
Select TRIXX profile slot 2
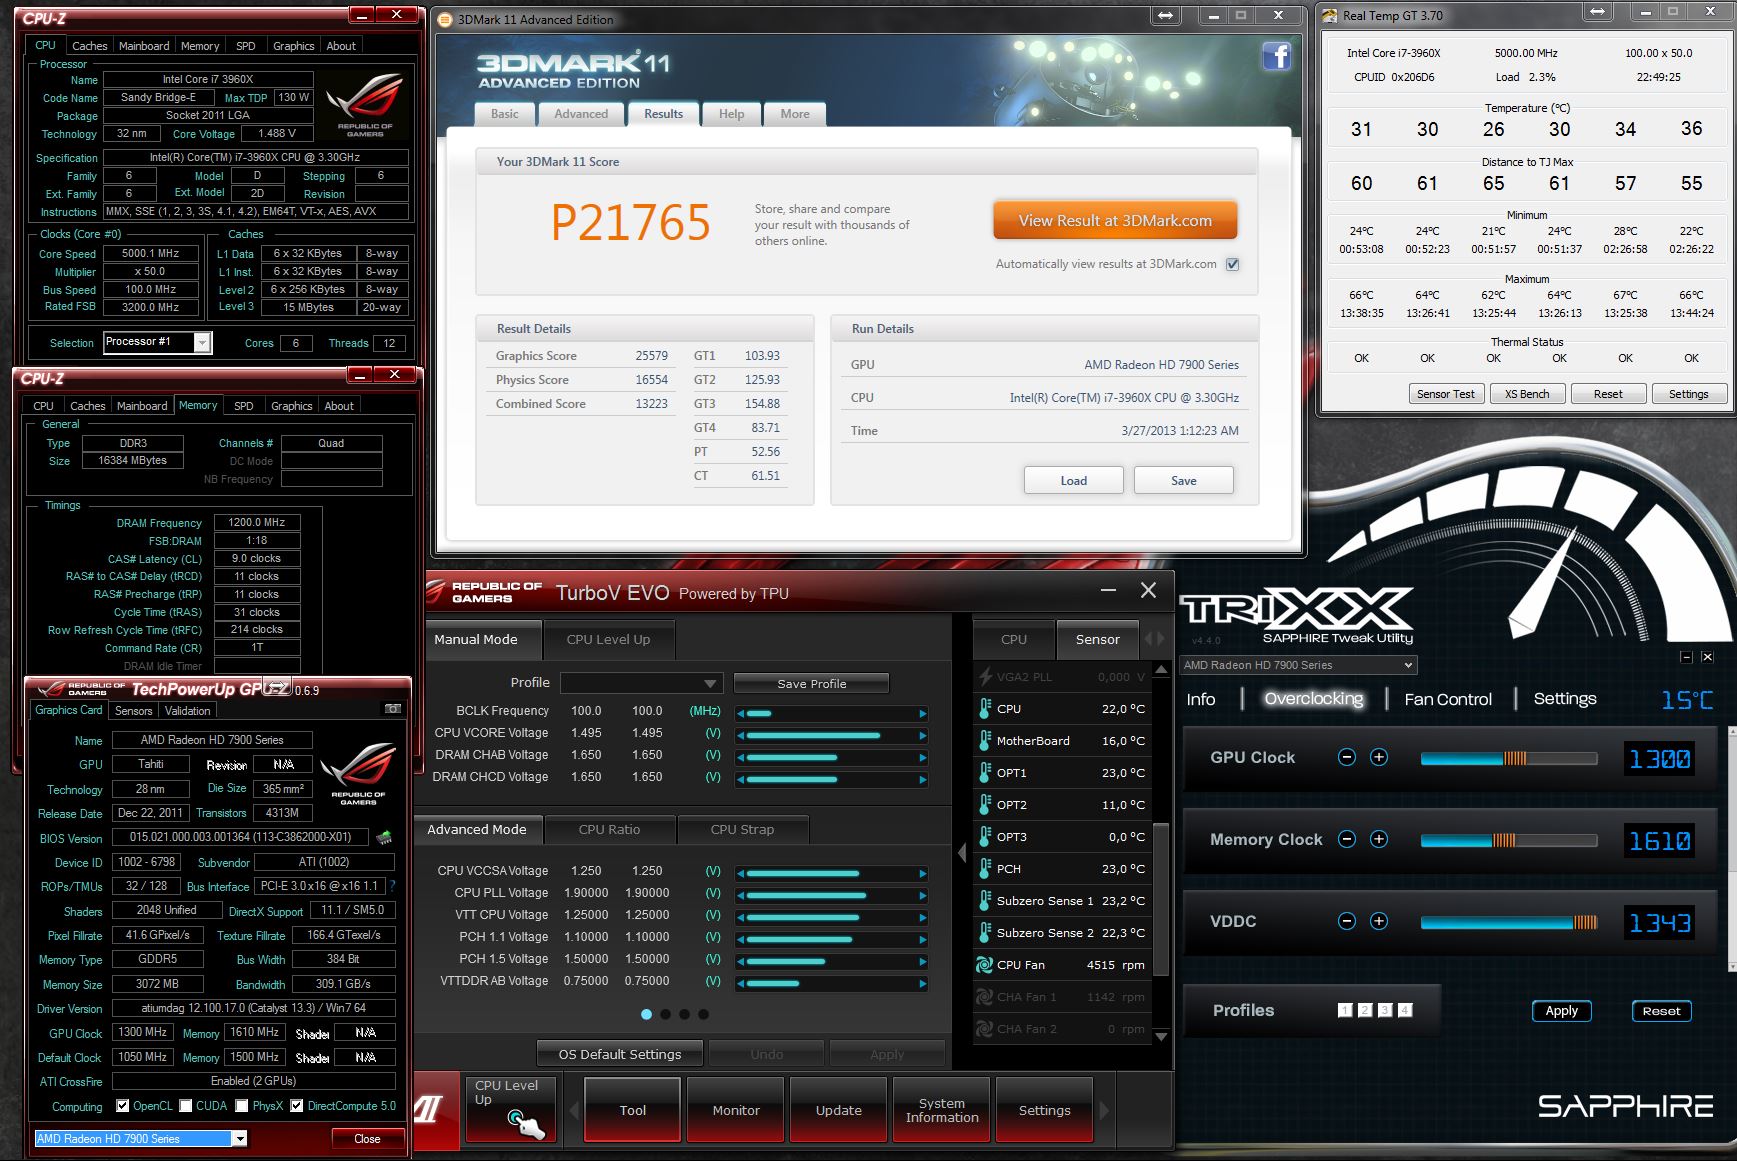tap(1365, 1010)
